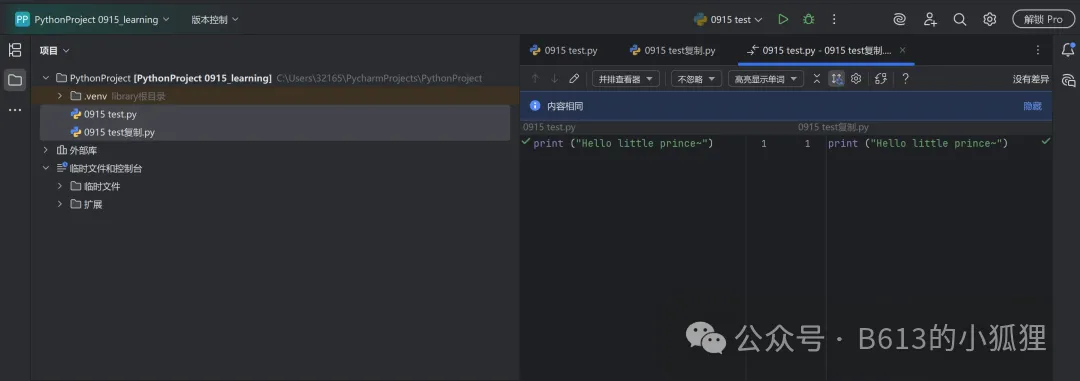Go to previous difference arrow
1080x381 pixels.
point(535,79)
